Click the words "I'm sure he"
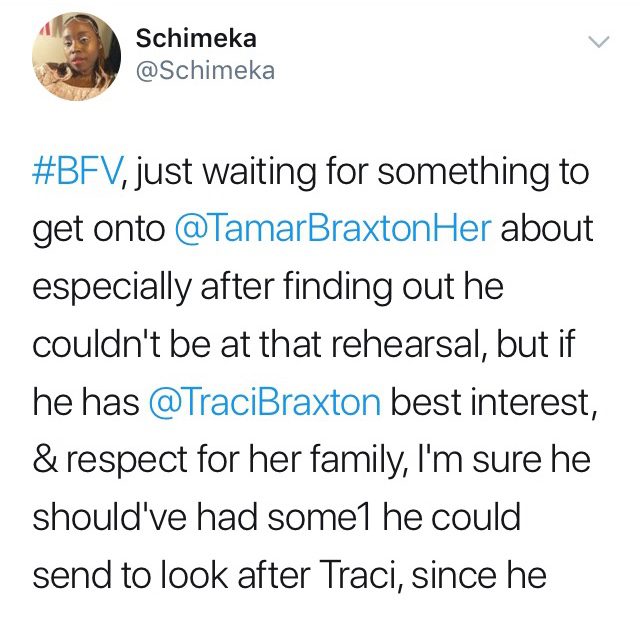 point(500,459)
